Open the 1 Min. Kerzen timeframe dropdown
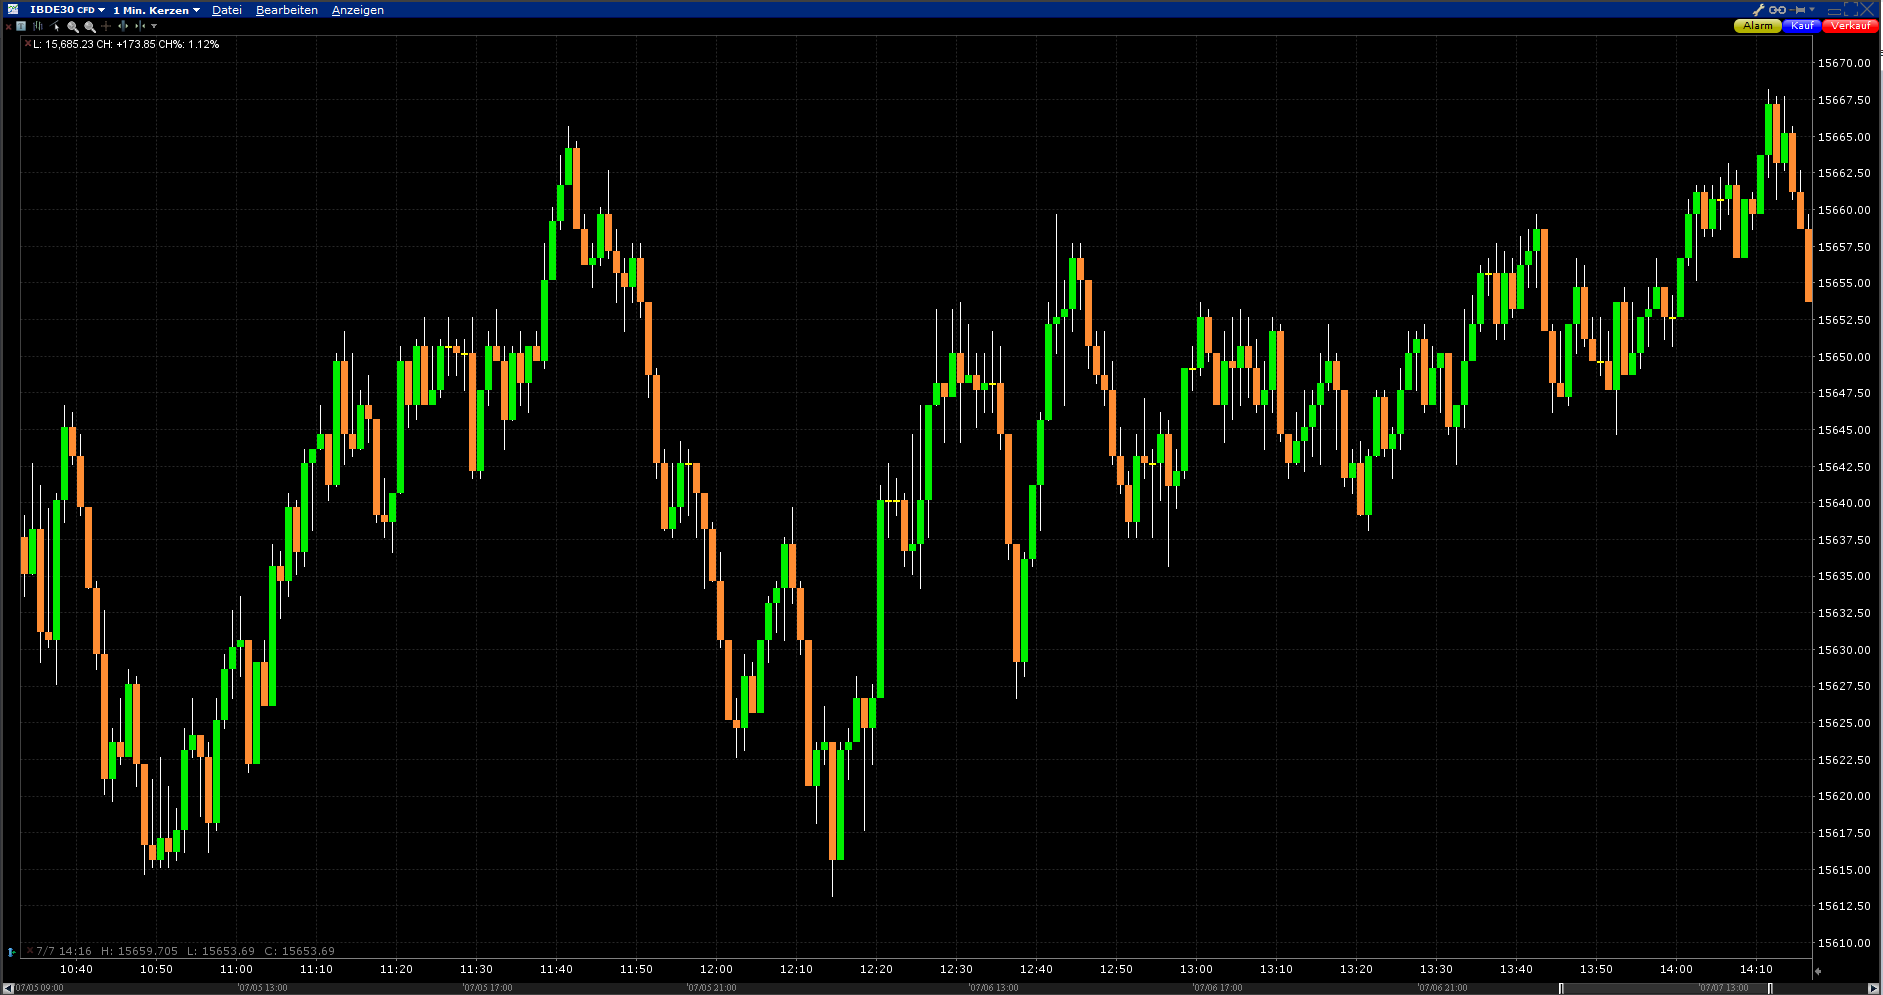Screen dimensions: 1883x995 point(156,10)
